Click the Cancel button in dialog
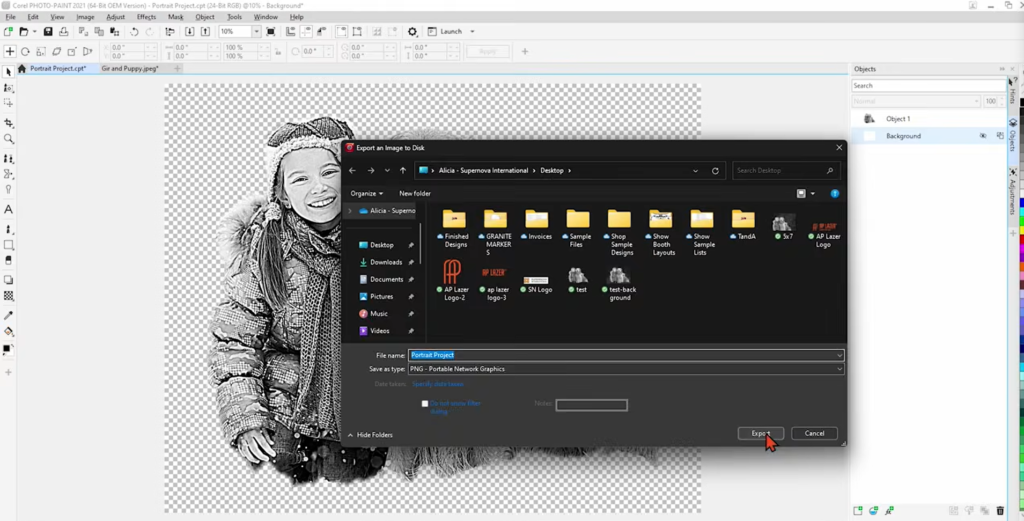Image resolution: width=1024 pixels, height=521 pixels. point(814,434)
